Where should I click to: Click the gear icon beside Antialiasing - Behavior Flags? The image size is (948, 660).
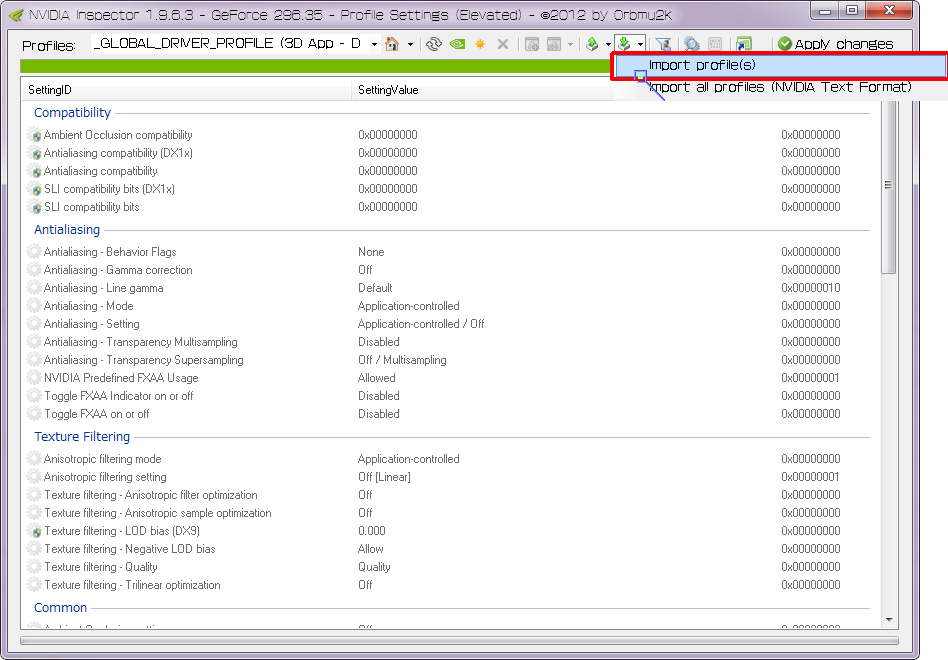[34, 251]
